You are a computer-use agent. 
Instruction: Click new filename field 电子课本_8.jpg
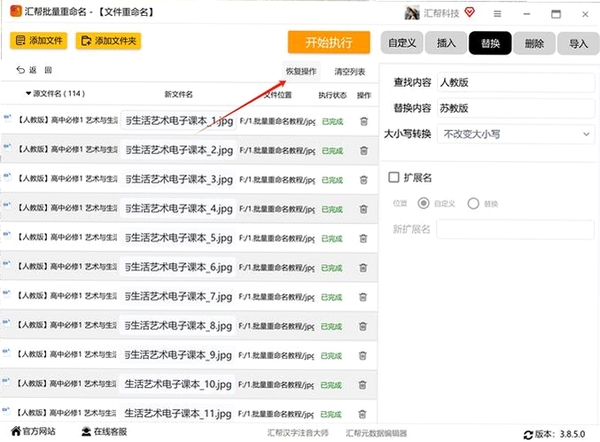178,326
